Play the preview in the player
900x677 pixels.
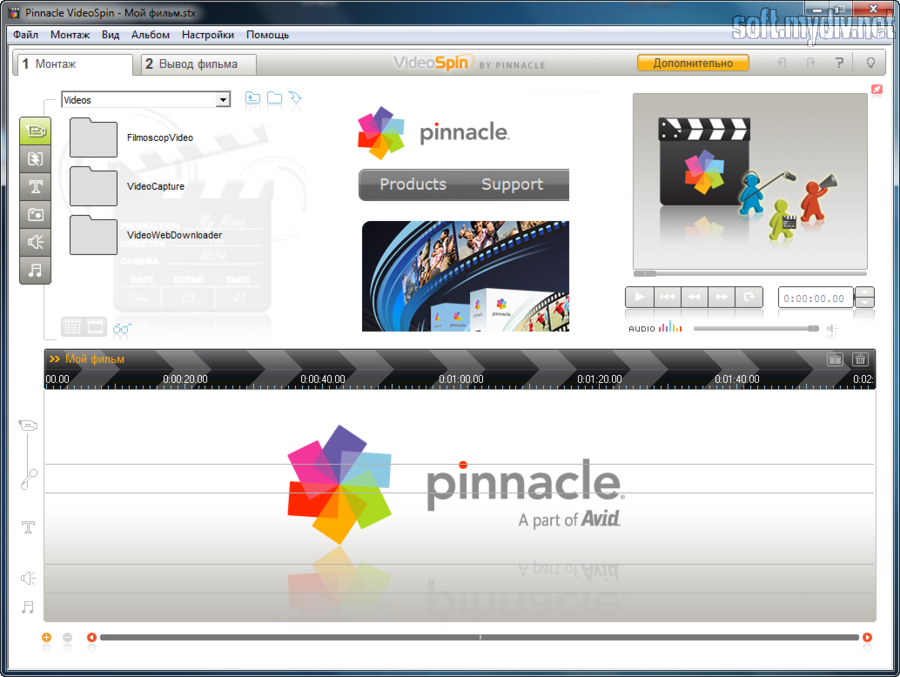[639, 297]
